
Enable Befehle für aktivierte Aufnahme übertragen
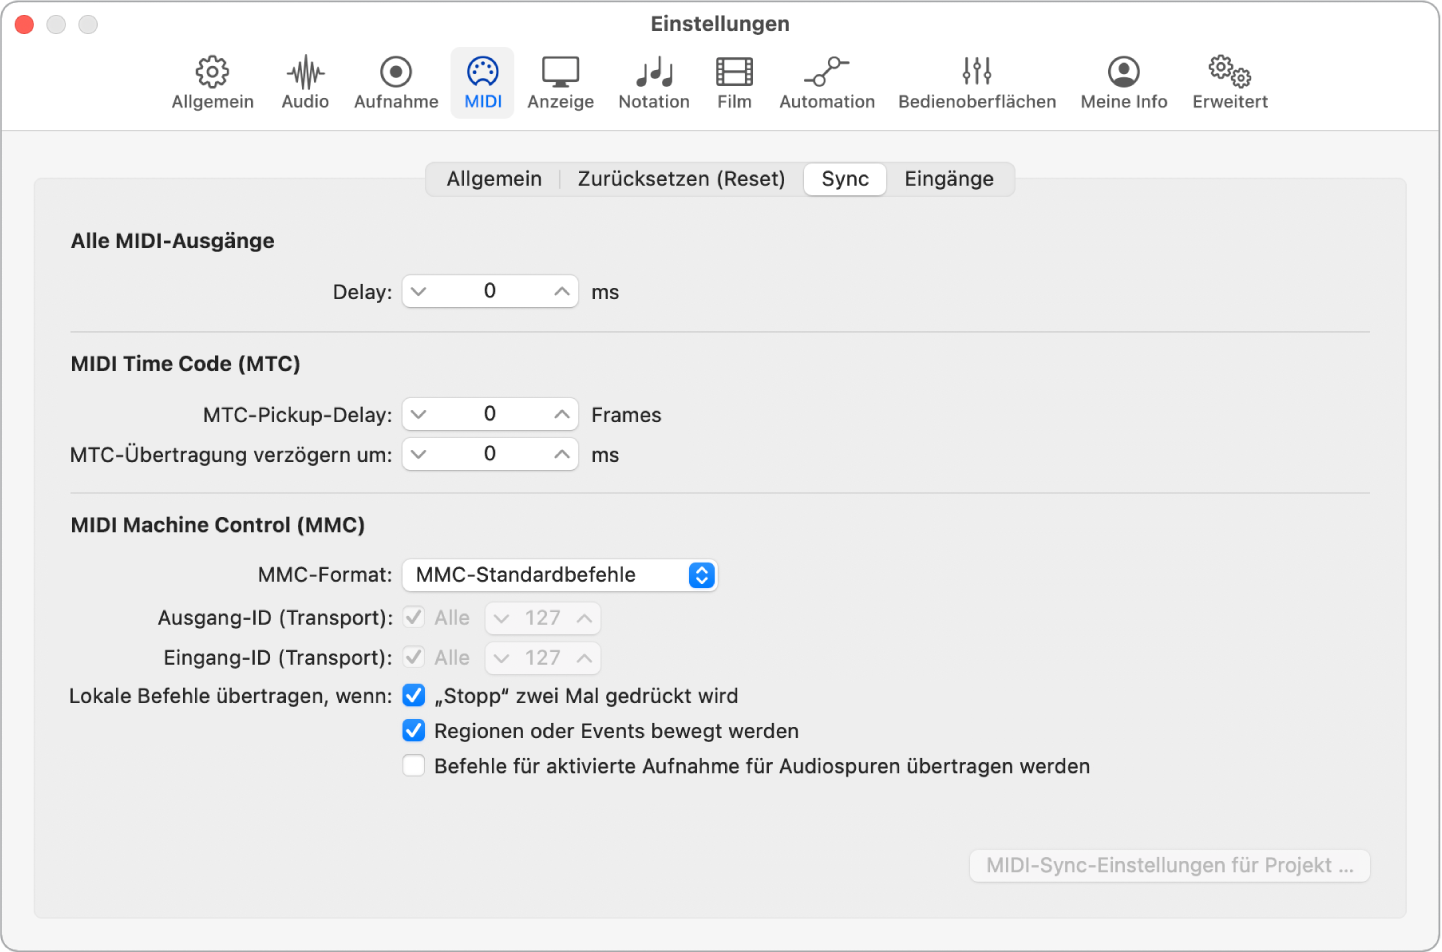coord(413,765)
